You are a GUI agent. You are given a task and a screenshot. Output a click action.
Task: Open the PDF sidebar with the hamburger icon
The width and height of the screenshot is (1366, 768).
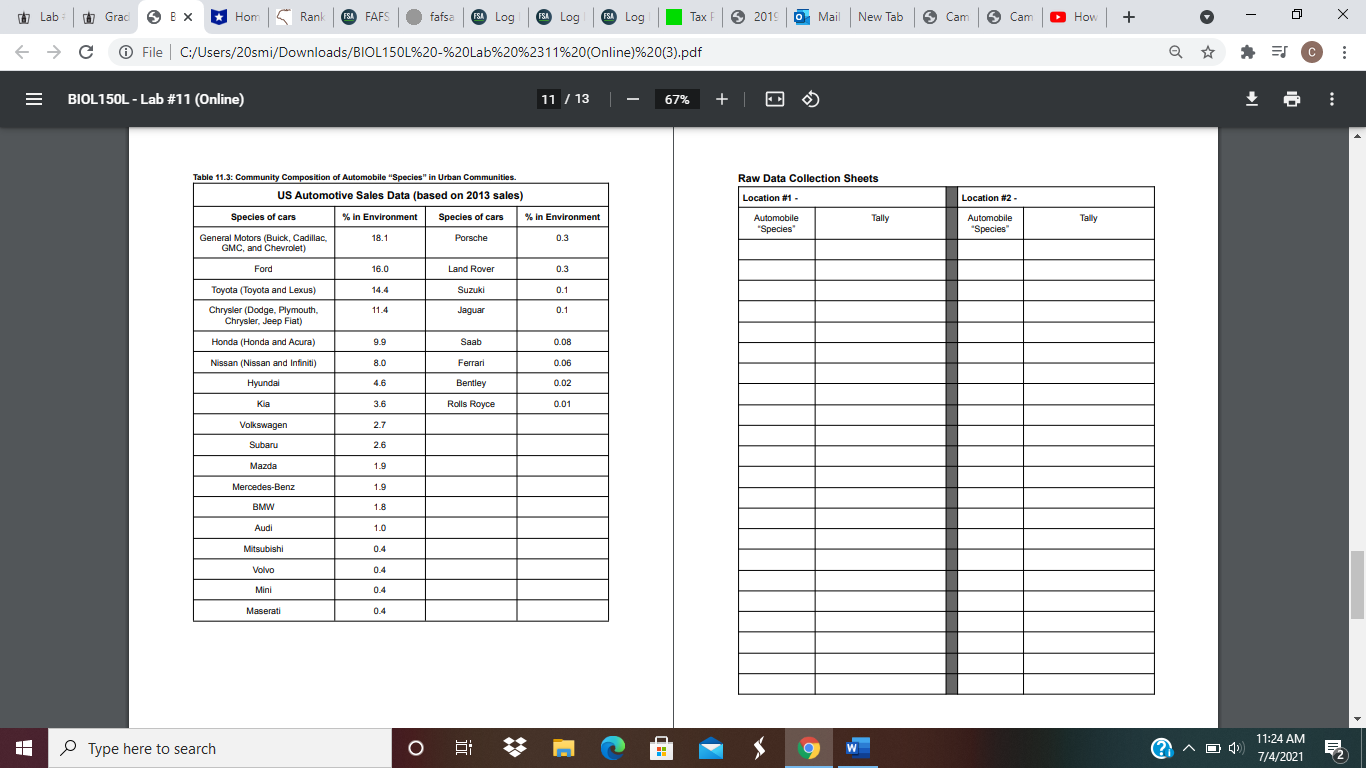pyautogui.click(x=33, y=99)
